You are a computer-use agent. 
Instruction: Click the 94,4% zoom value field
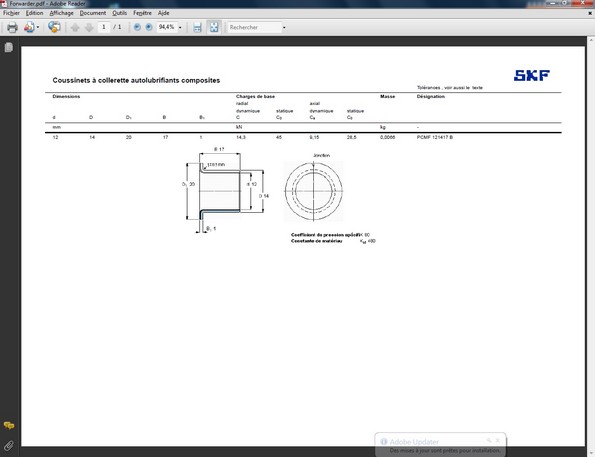point(167,27)
